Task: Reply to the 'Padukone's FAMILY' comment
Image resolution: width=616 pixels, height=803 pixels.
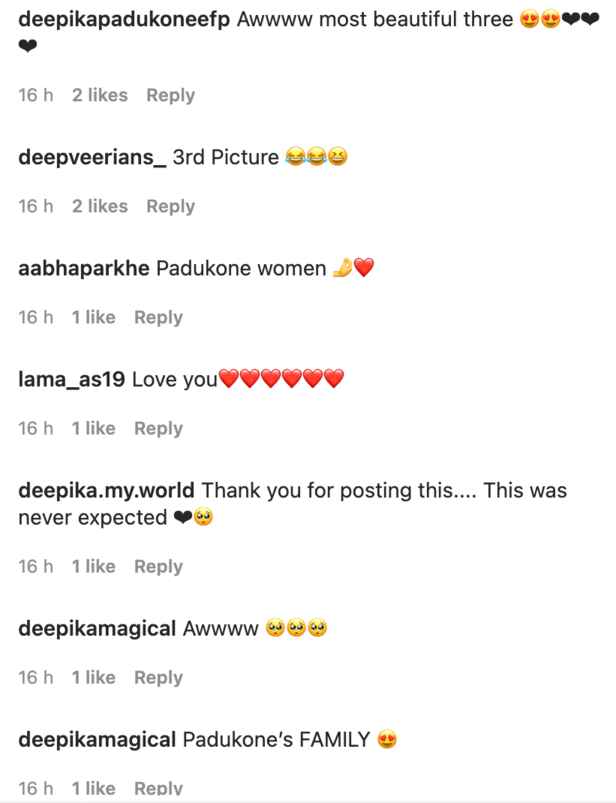Action: [x=158, y=787]
